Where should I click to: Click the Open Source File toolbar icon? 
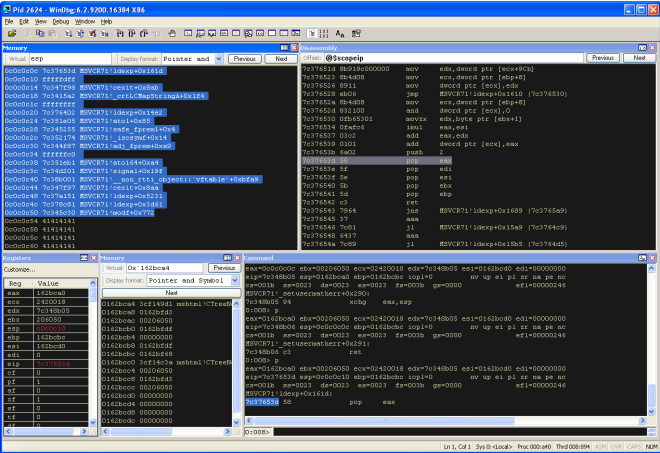12,33
